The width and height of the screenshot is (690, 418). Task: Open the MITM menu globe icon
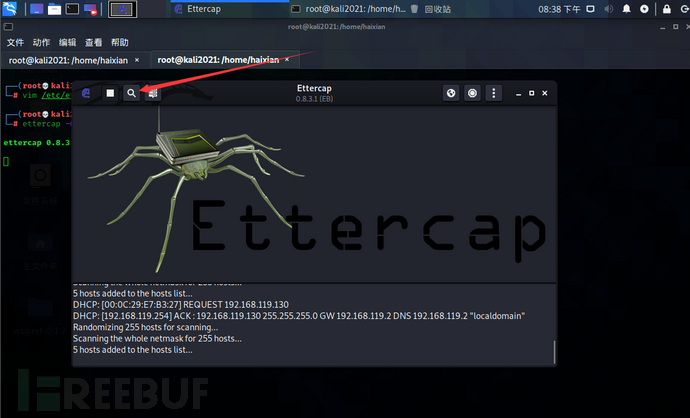(x=451, y=93)
